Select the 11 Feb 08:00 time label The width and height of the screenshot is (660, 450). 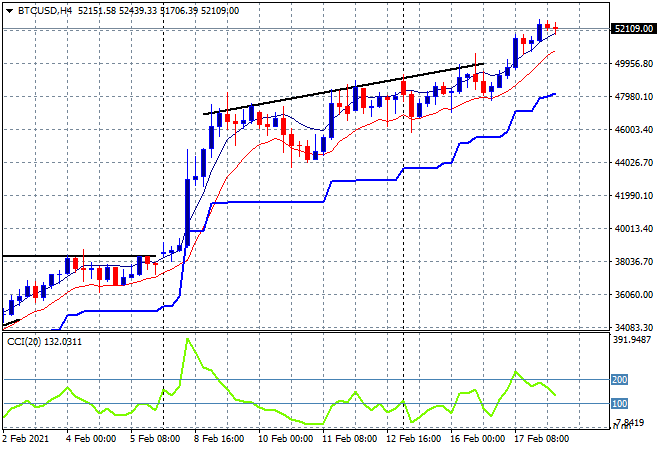pyautogui.click(x=349, y=439)
